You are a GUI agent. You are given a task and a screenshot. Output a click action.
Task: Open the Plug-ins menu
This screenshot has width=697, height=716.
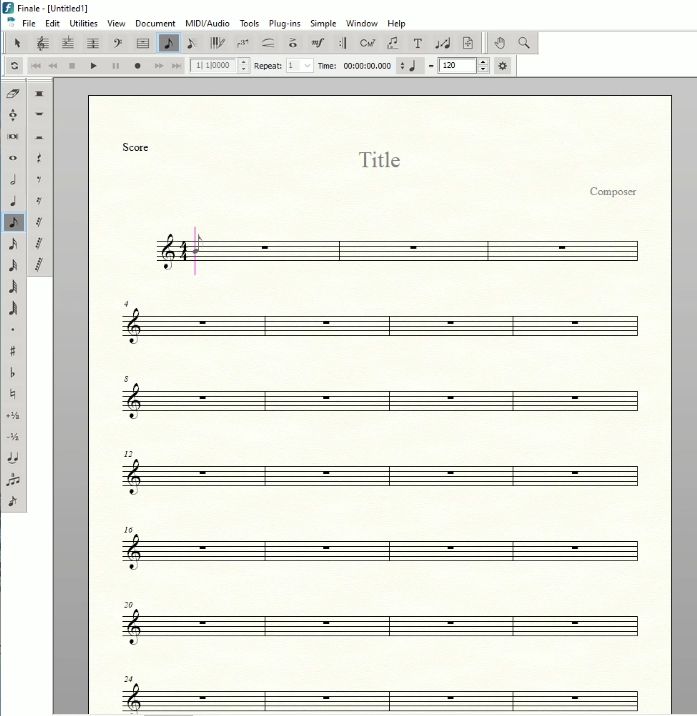pyautogui.click(x=284, y=23)
